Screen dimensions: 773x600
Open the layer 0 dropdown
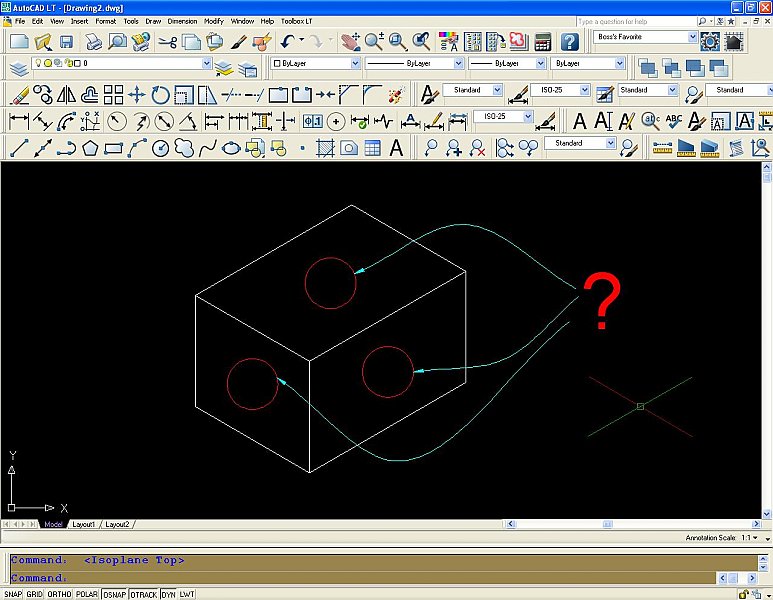tap(207, 63)
